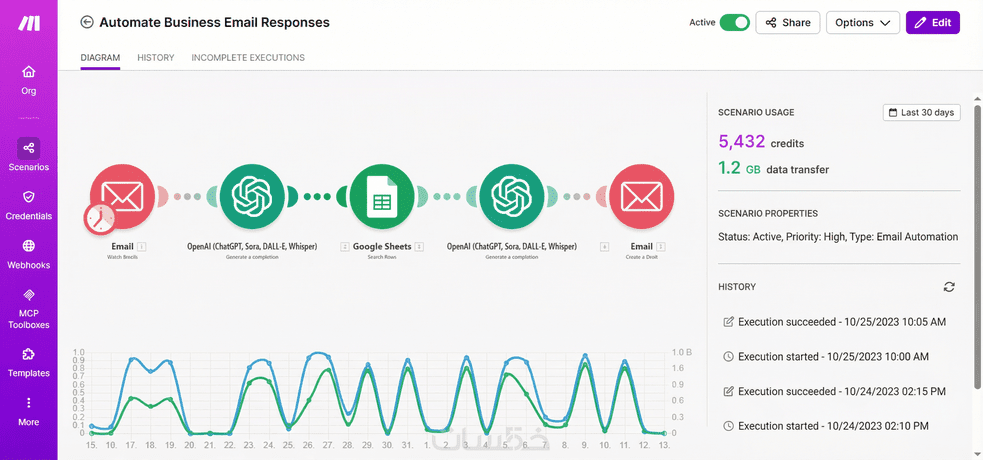Switch to the HISTORY tab
Screen dimensions: 983x460
point(155,58)
